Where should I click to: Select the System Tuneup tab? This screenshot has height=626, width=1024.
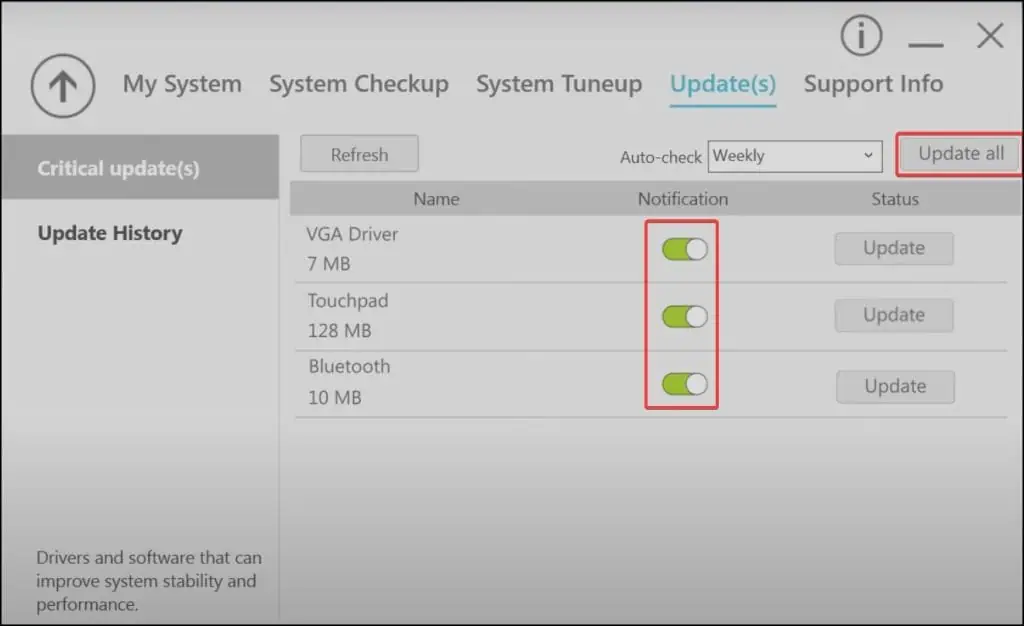[x=559, y=84]
